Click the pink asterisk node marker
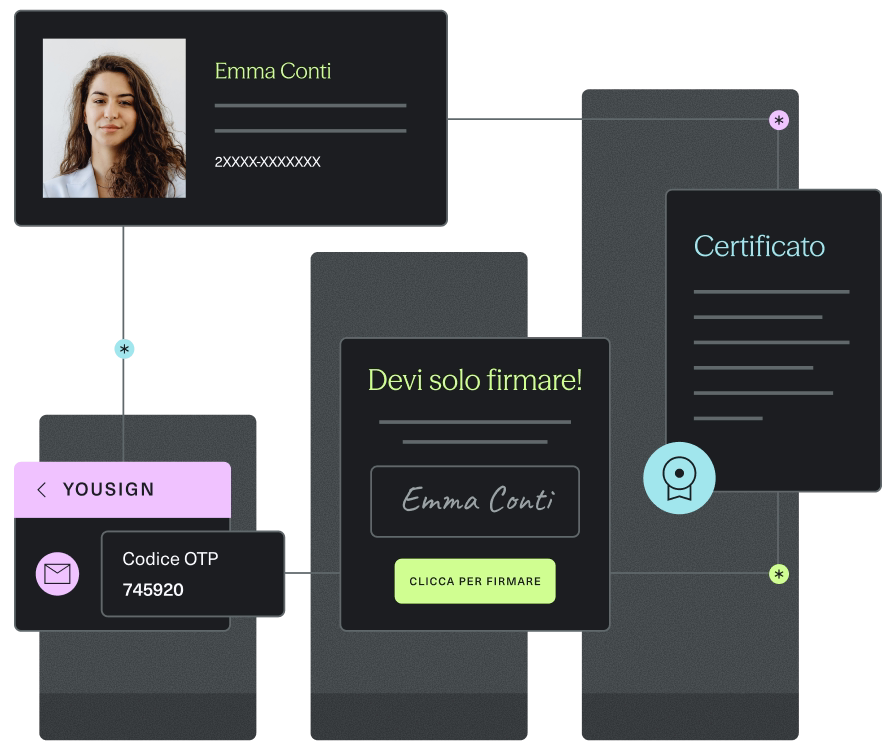This screenshot has width=896, height=750. tap(778, 120)
